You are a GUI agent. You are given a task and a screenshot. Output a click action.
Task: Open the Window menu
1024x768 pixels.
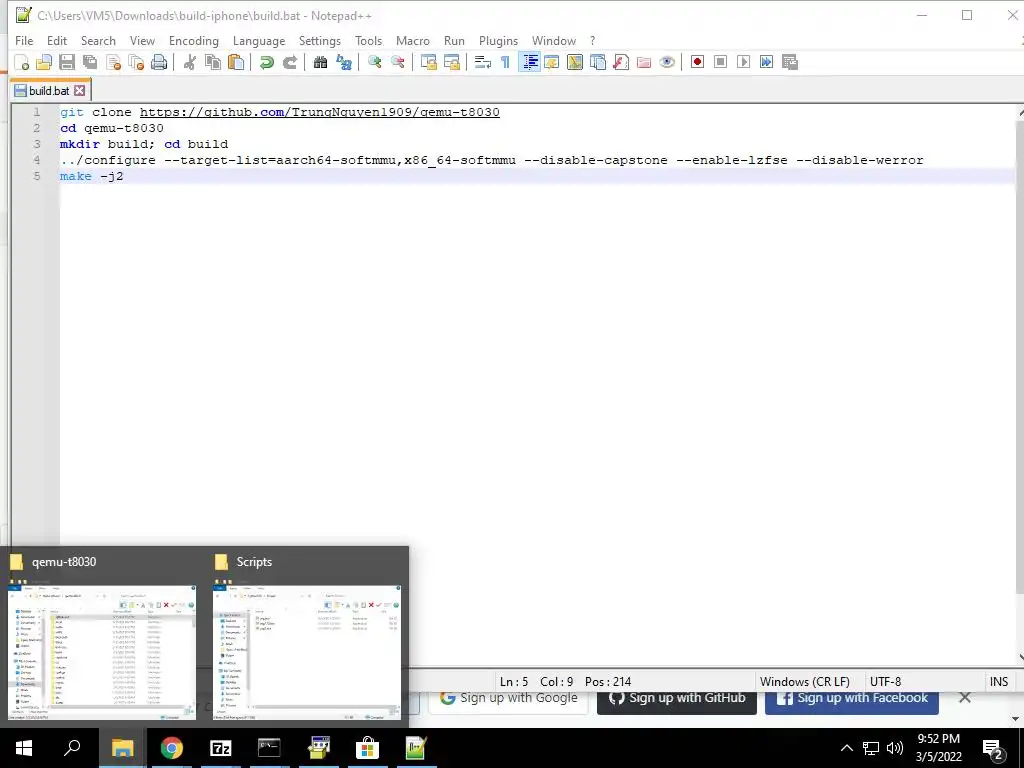coord(554,40)
